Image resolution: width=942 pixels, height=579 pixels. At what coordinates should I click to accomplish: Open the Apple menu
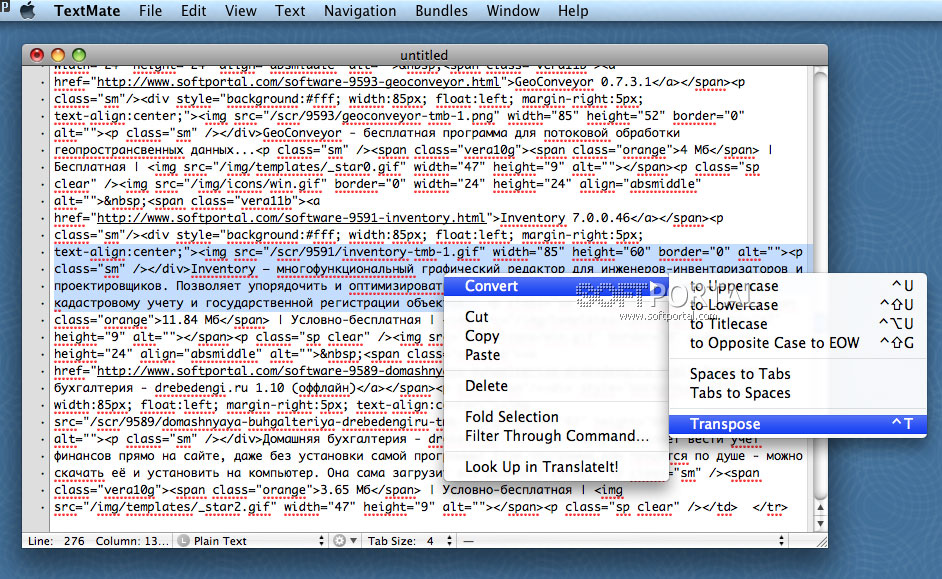[x=28, y=11]
